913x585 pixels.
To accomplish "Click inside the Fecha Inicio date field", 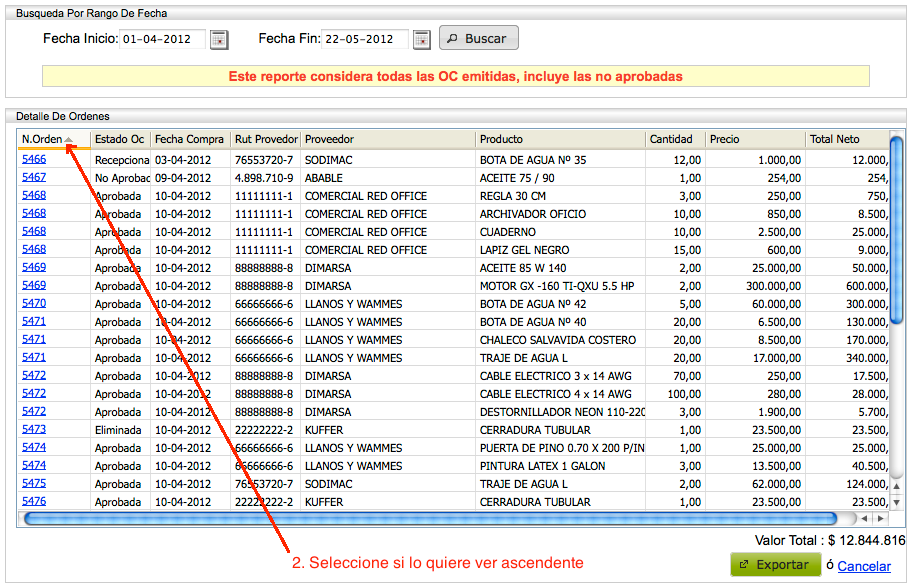I will point(165,38).
